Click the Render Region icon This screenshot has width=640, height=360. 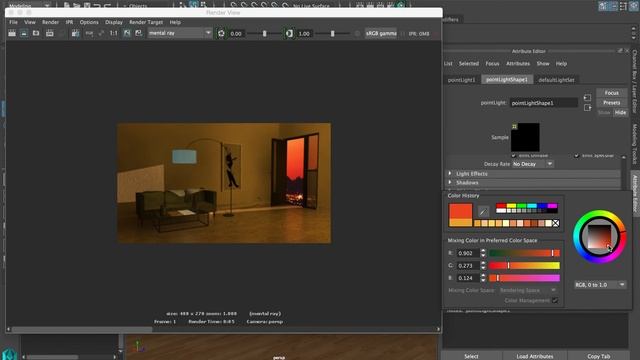click(24, 33)
